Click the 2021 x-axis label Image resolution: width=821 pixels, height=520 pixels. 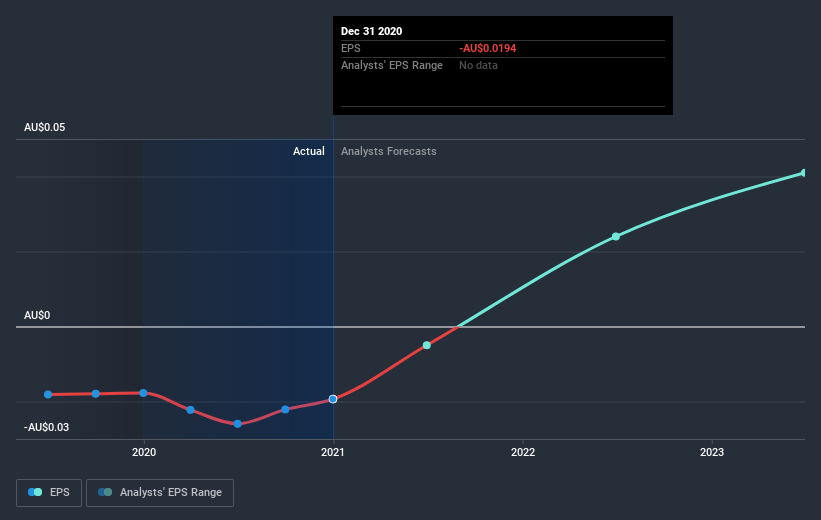pos(333,452)
